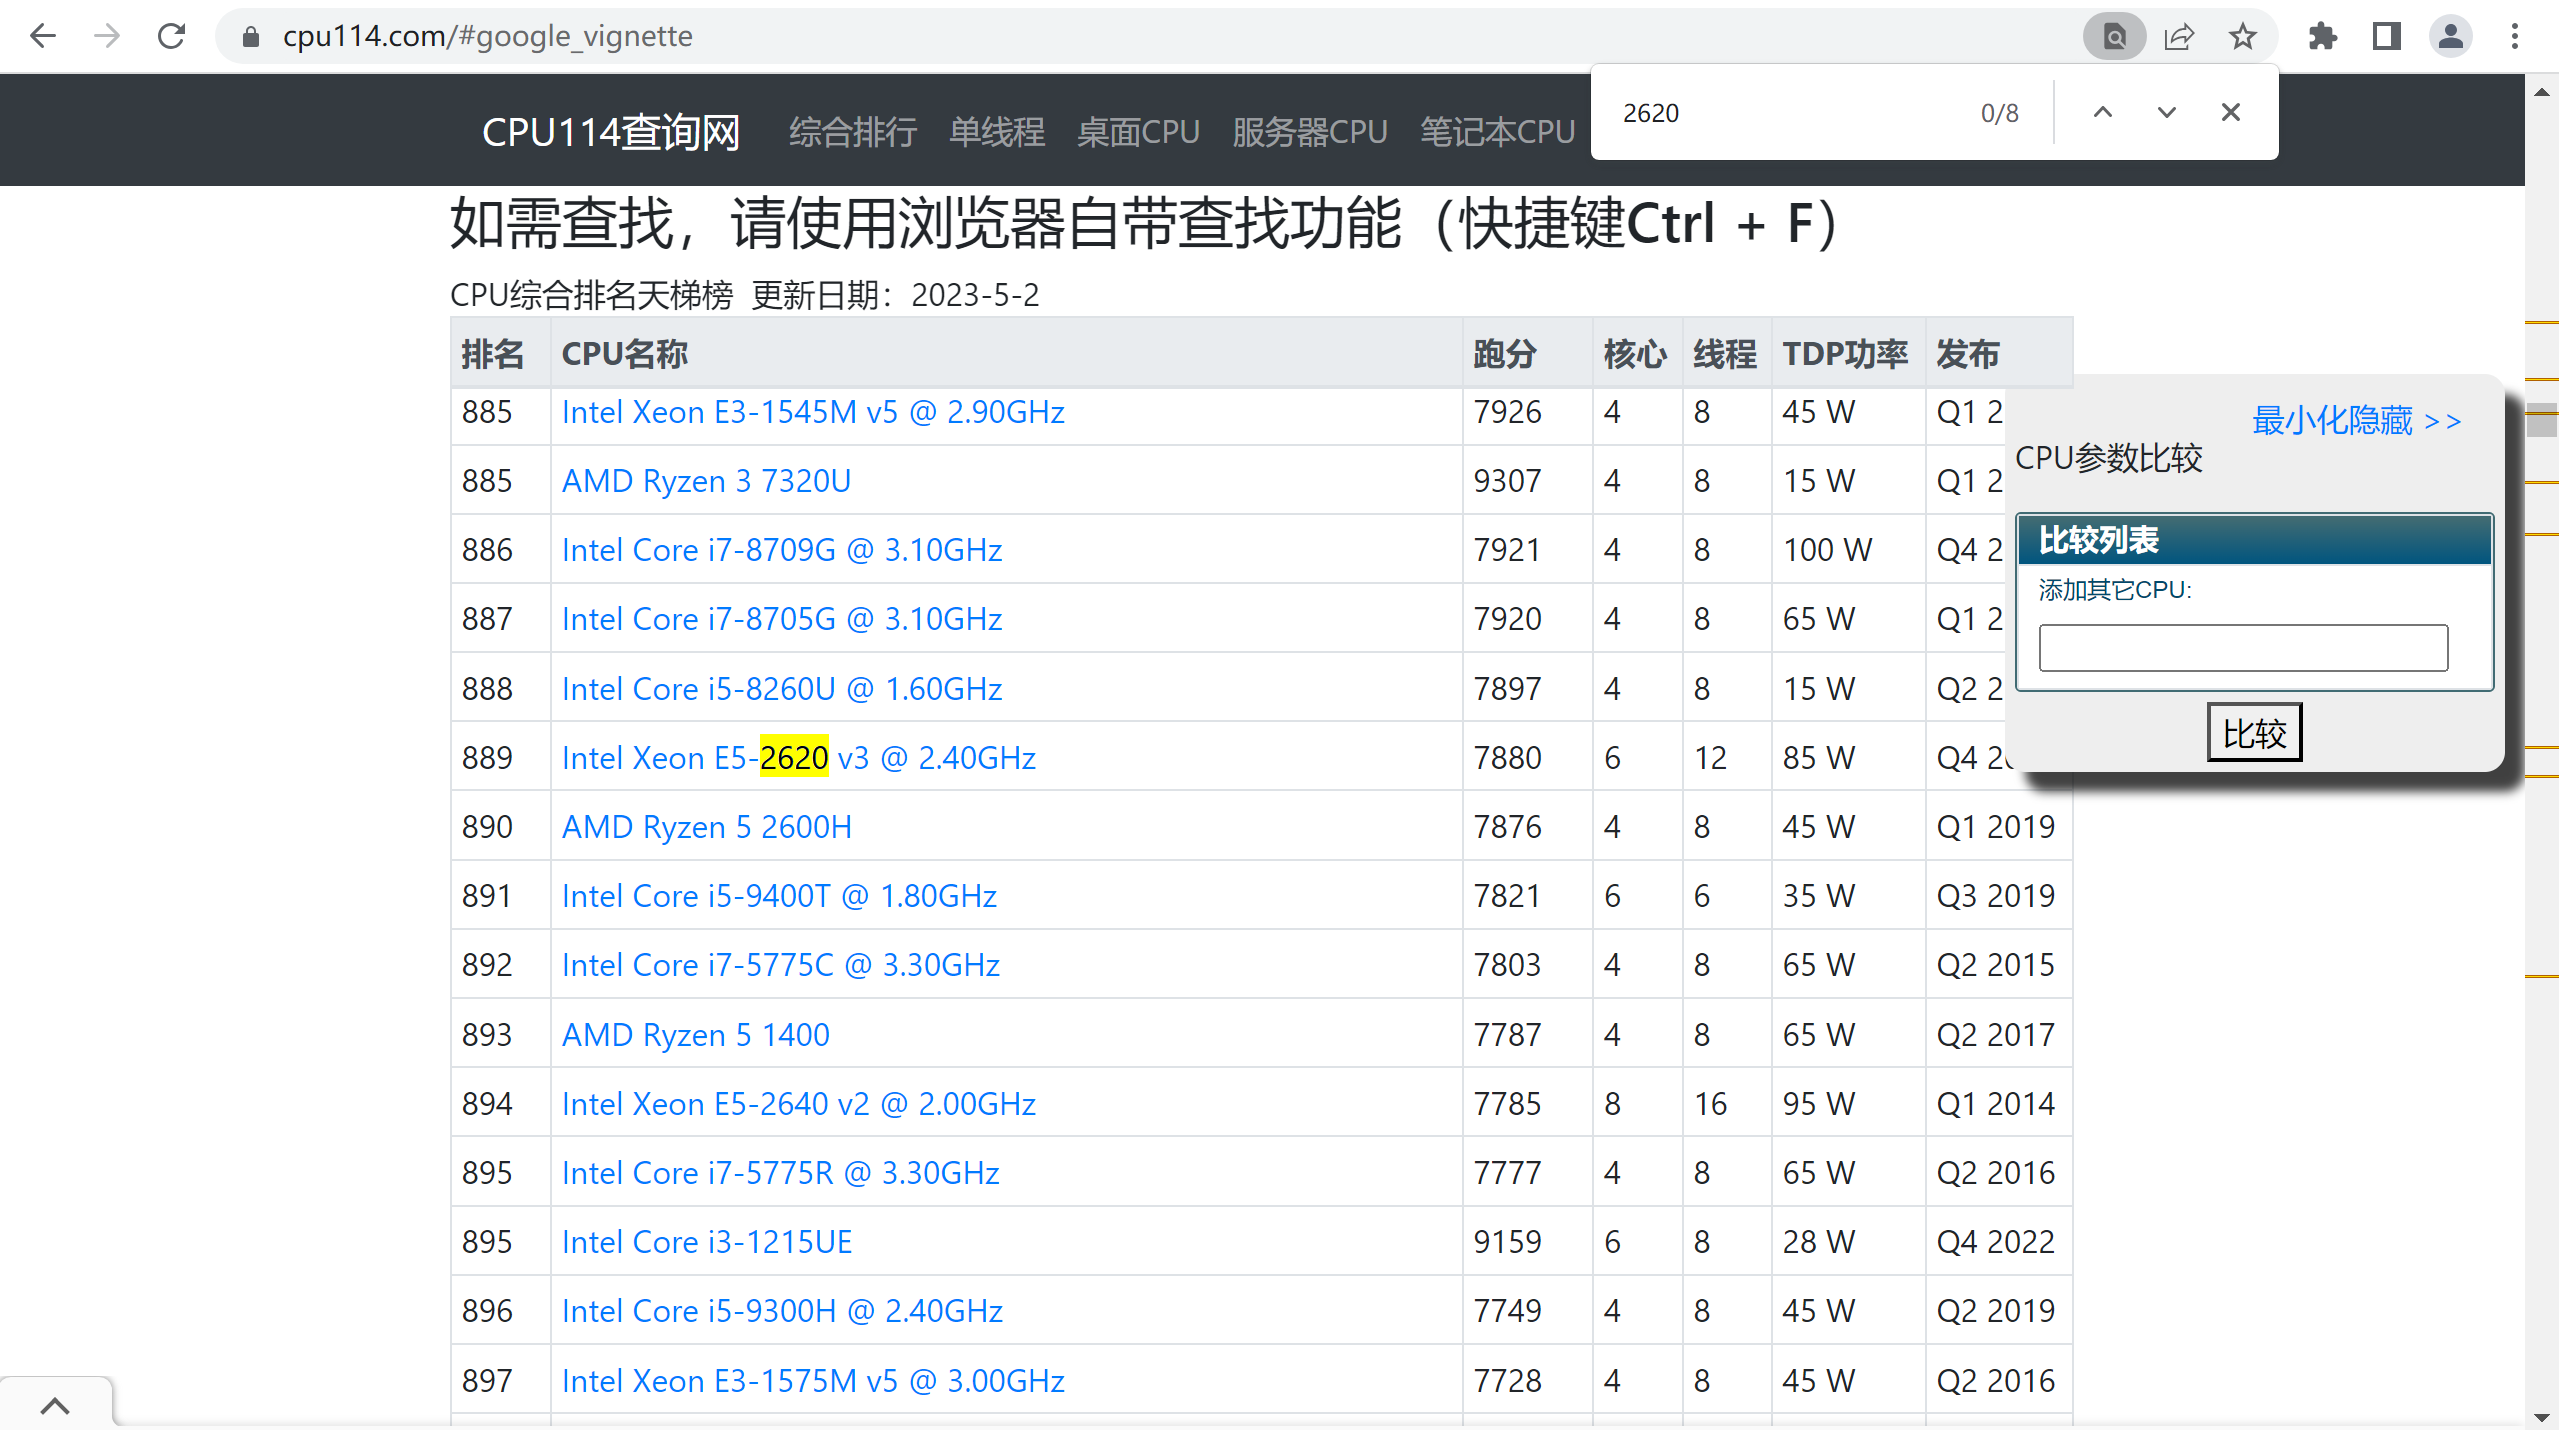Open the extensions puzzle icon
This screenshot has height=1430, width=2559.
point(2322,37)
